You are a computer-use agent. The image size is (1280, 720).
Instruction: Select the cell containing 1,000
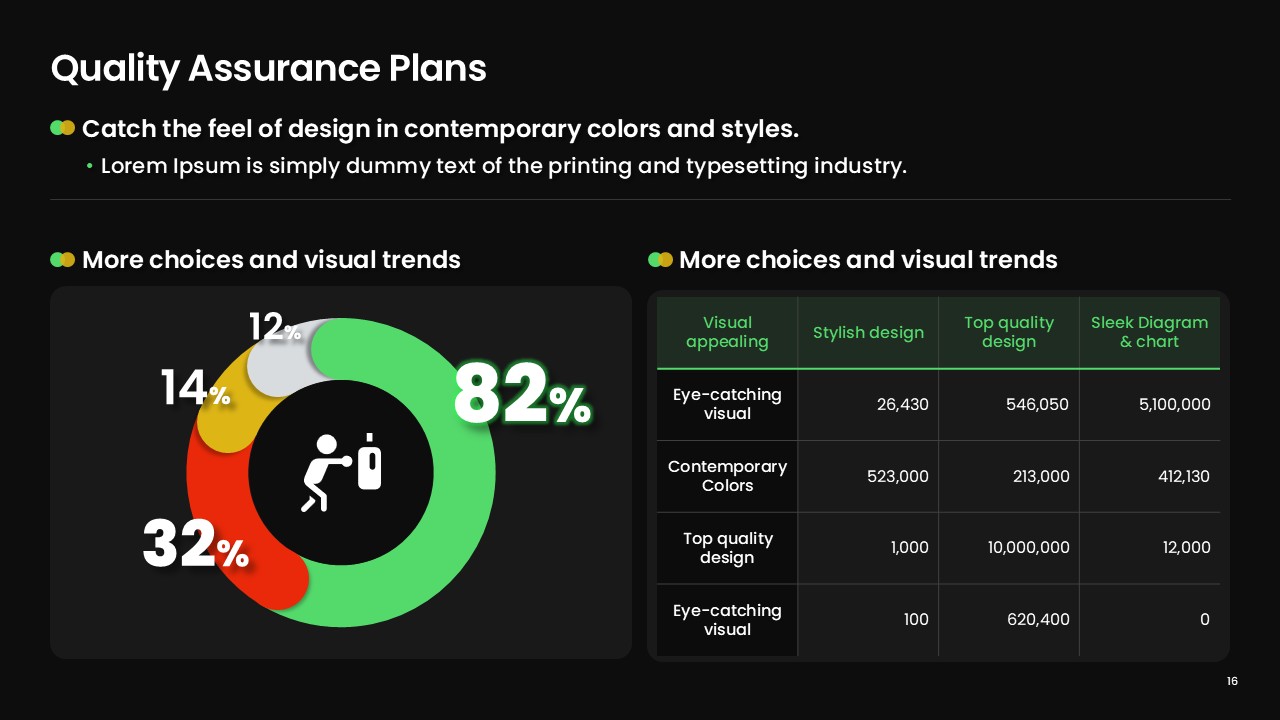click(868, 548)
